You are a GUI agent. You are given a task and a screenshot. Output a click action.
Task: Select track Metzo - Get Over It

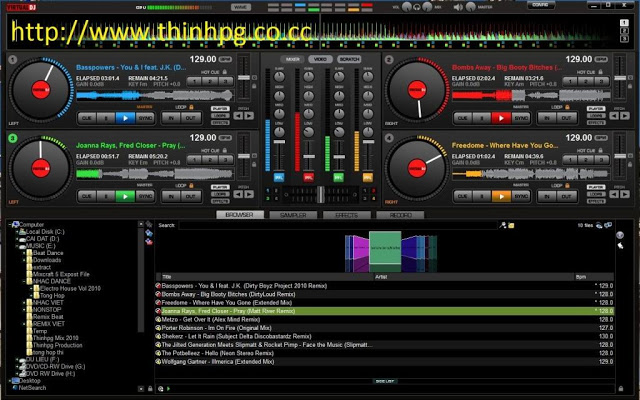tap(384, 320)
